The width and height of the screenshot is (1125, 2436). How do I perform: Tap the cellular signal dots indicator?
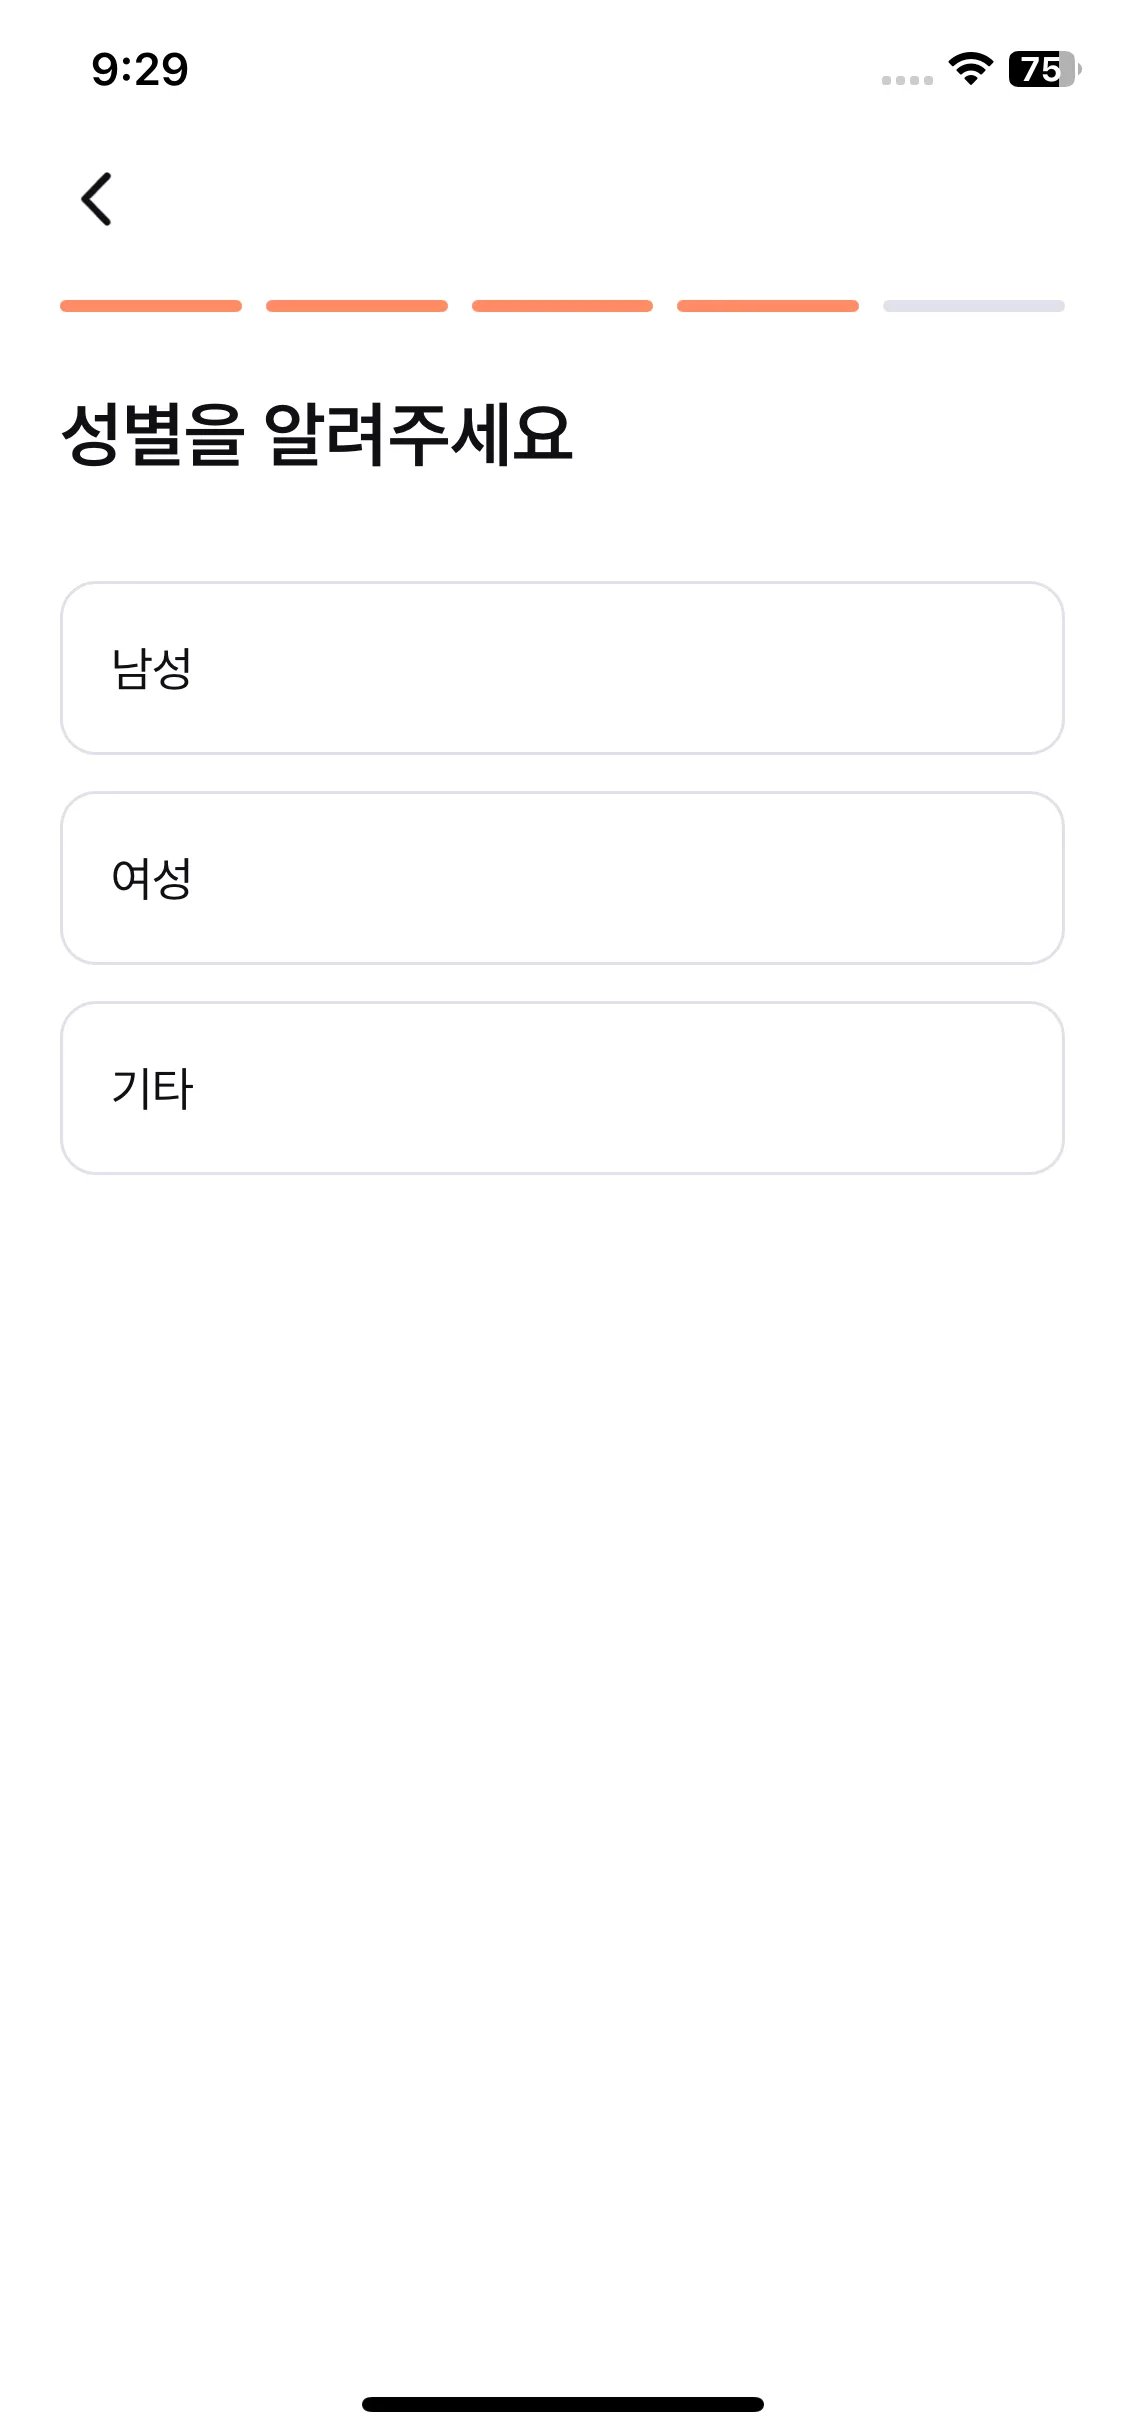pos(907,80)
